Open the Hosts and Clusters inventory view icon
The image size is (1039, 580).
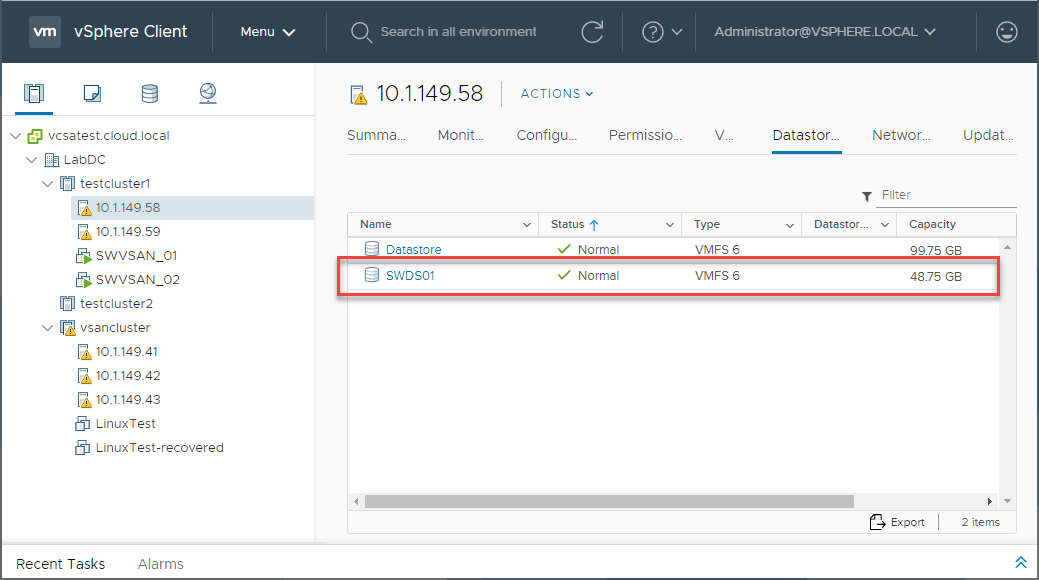(34, 94)
